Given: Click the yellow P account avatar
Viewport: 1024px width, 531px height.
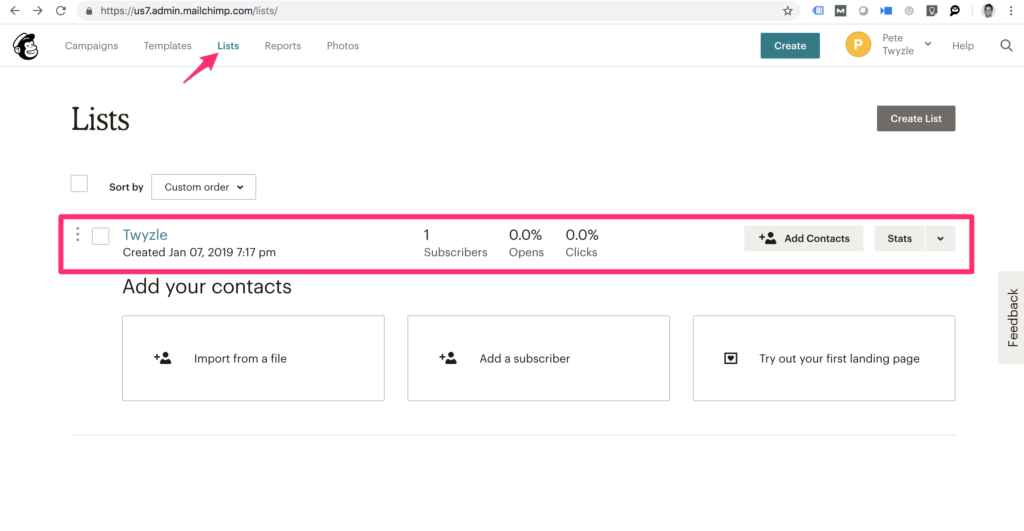Looking at the screenshot, I should tap(858, 45).
